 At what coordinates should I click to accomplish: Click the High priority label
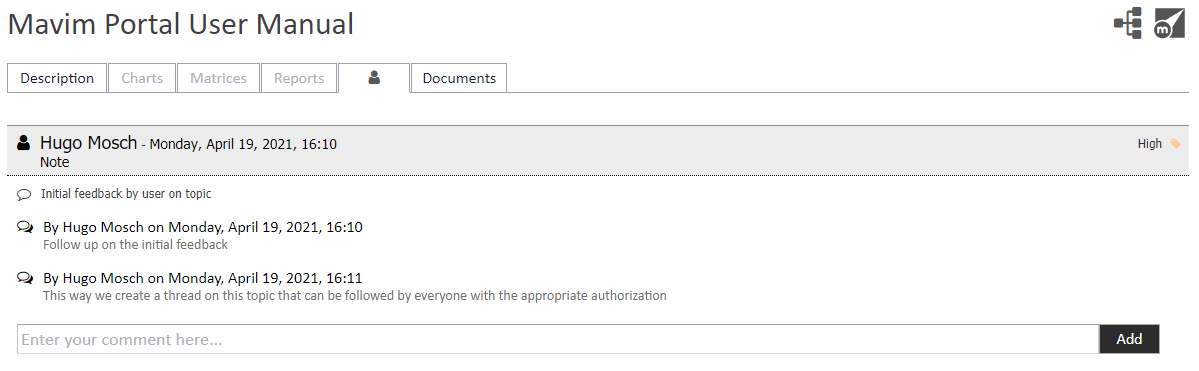pos(1149,144)
